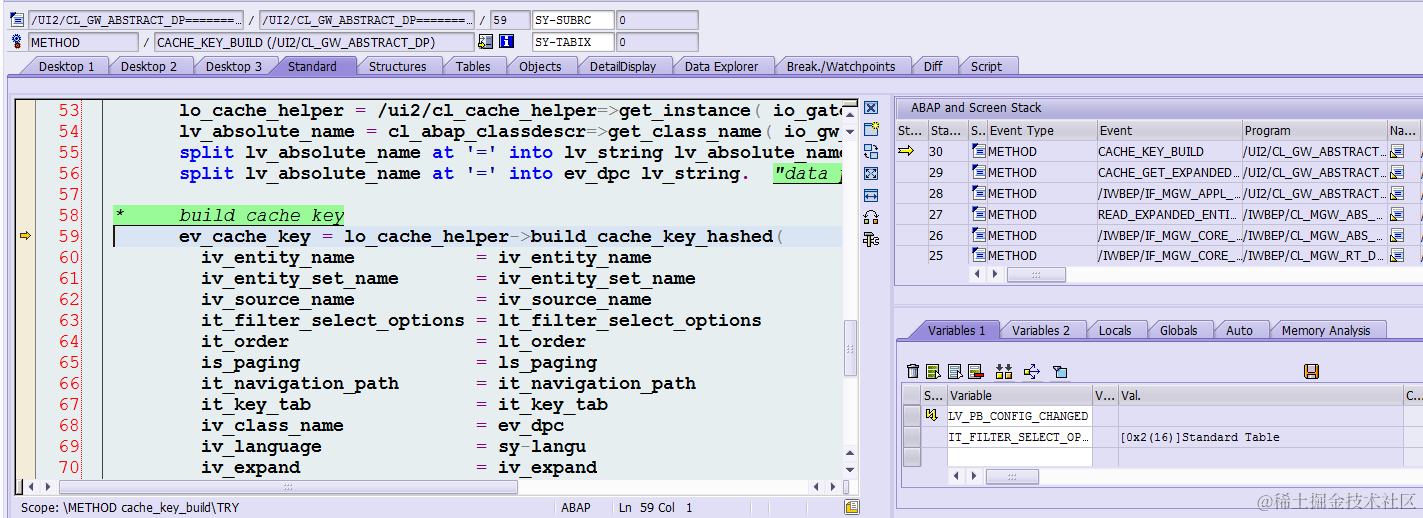This screenshot has height=518, width=1423.
Task: Click the Program column header in stack
Action: click(1314, 130)
